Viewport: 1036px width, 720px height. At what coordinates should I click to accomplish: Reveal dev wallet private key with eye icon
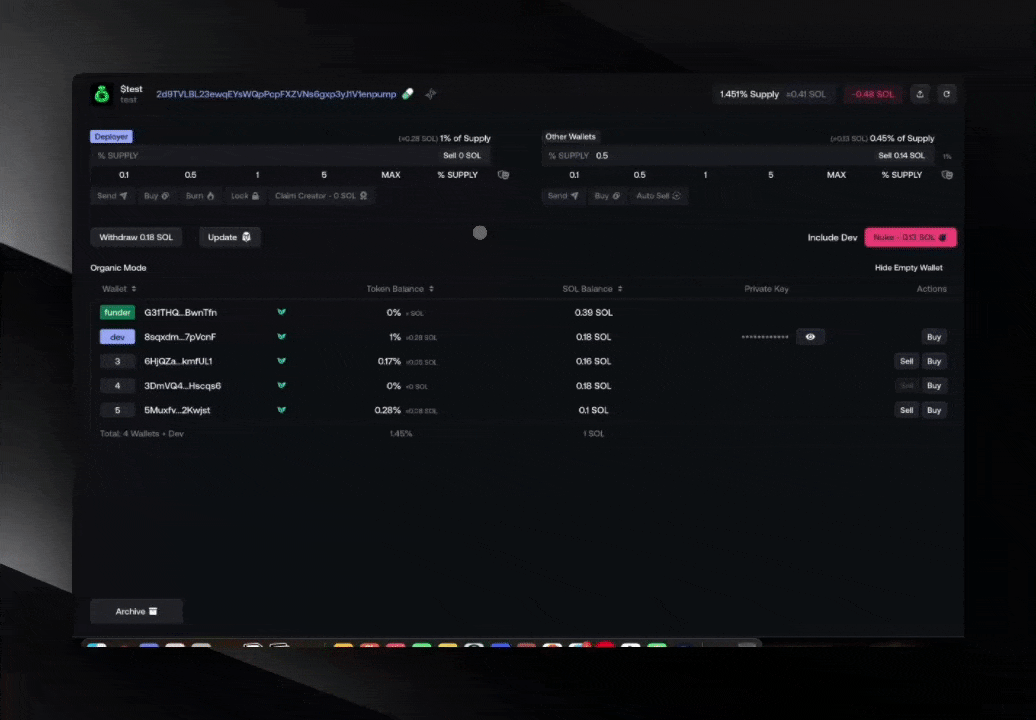[810, 337]
